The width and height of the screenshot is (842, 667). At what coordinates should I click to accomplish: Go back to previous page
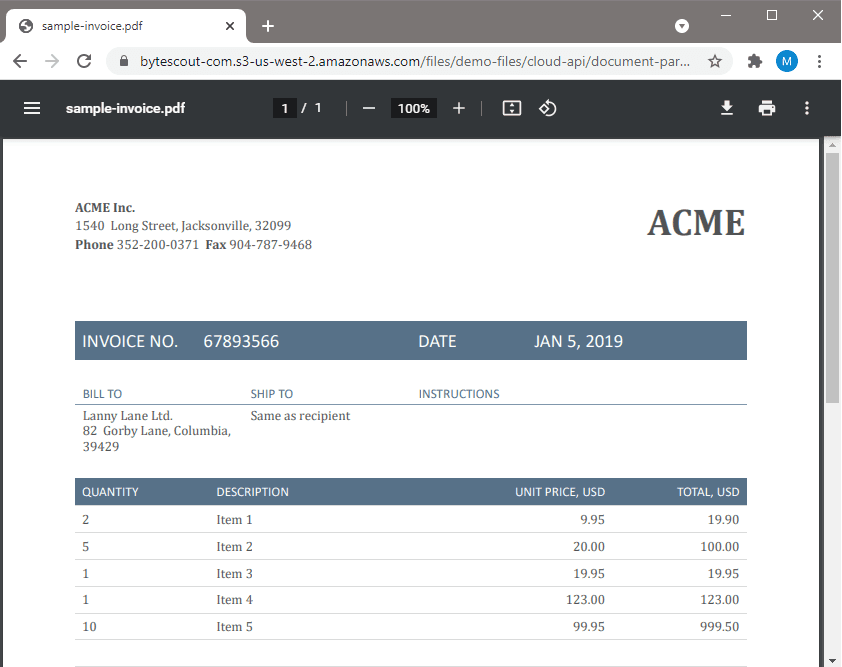[20, 61]
